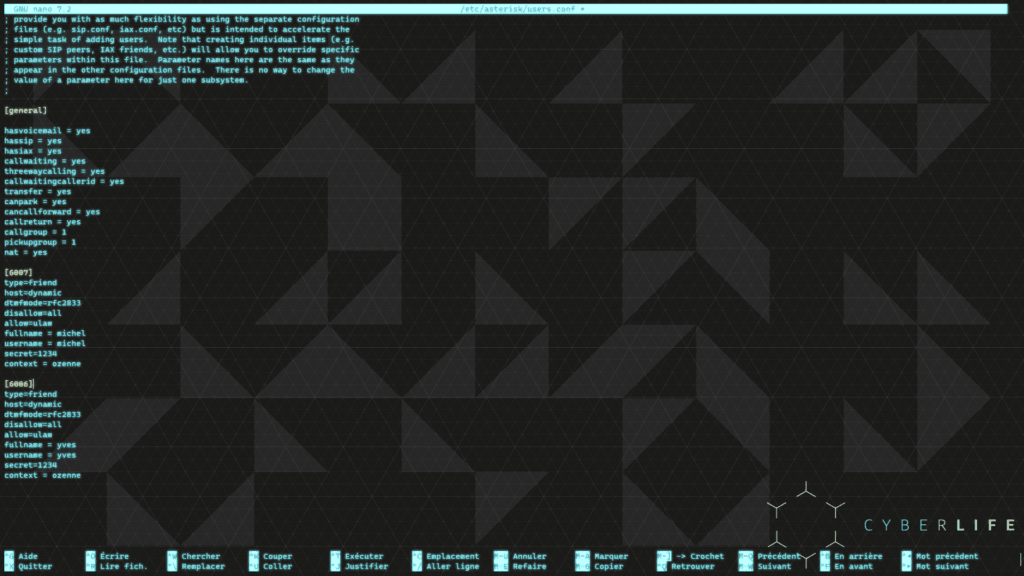Viewport: 1024px width, 576px height.
Task: Click the Lire fich. shortcut
Action: coord(123,566)
